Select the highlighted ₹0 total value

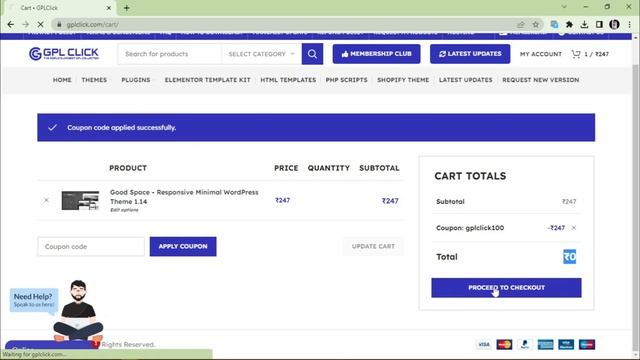pyautogui.click(x=569, y=257)
